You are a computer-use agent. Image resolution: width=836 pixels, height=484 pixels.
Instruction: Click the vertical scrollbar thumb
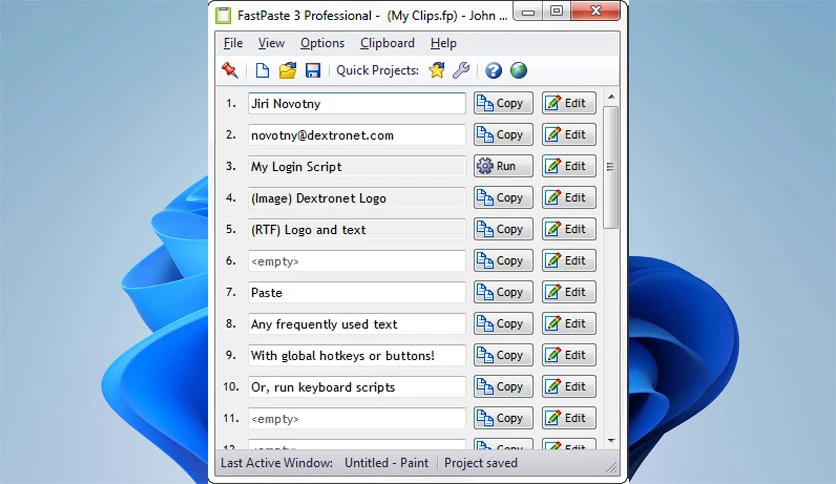(611, 167)
